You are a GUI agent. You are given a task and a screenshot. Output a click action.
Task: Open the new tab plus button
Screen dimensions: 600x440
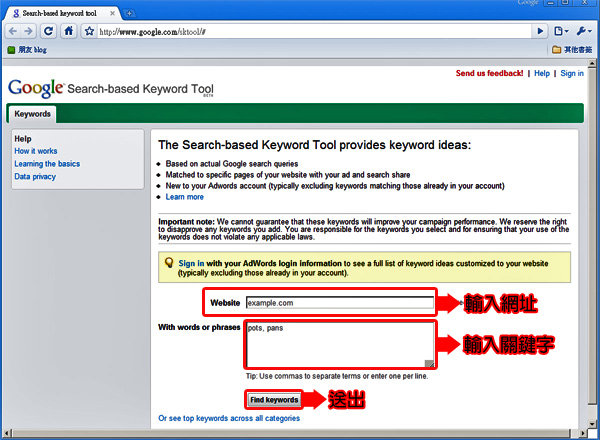(129, 13)
